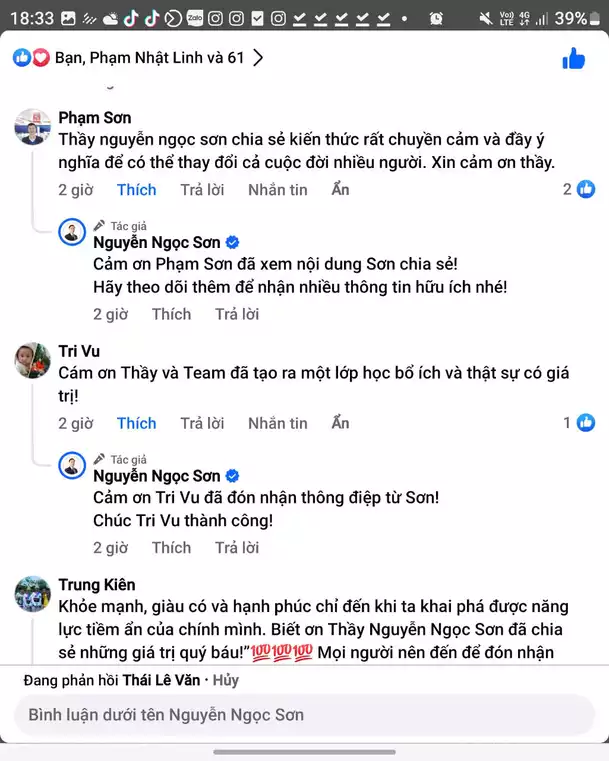Open Phạm Sơn's profile picture
Screen dimensions: 609x761
(x=32, y=127)
